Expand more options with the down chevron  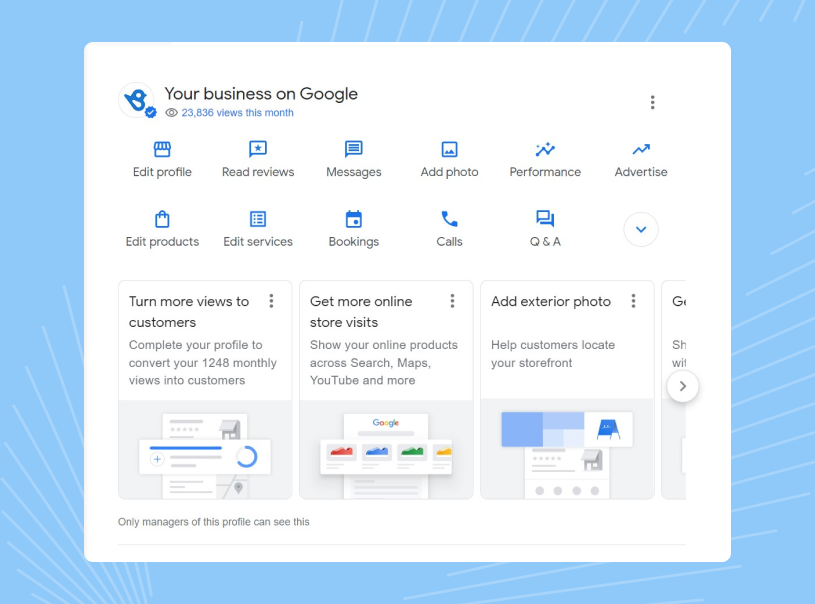(640, 229)
